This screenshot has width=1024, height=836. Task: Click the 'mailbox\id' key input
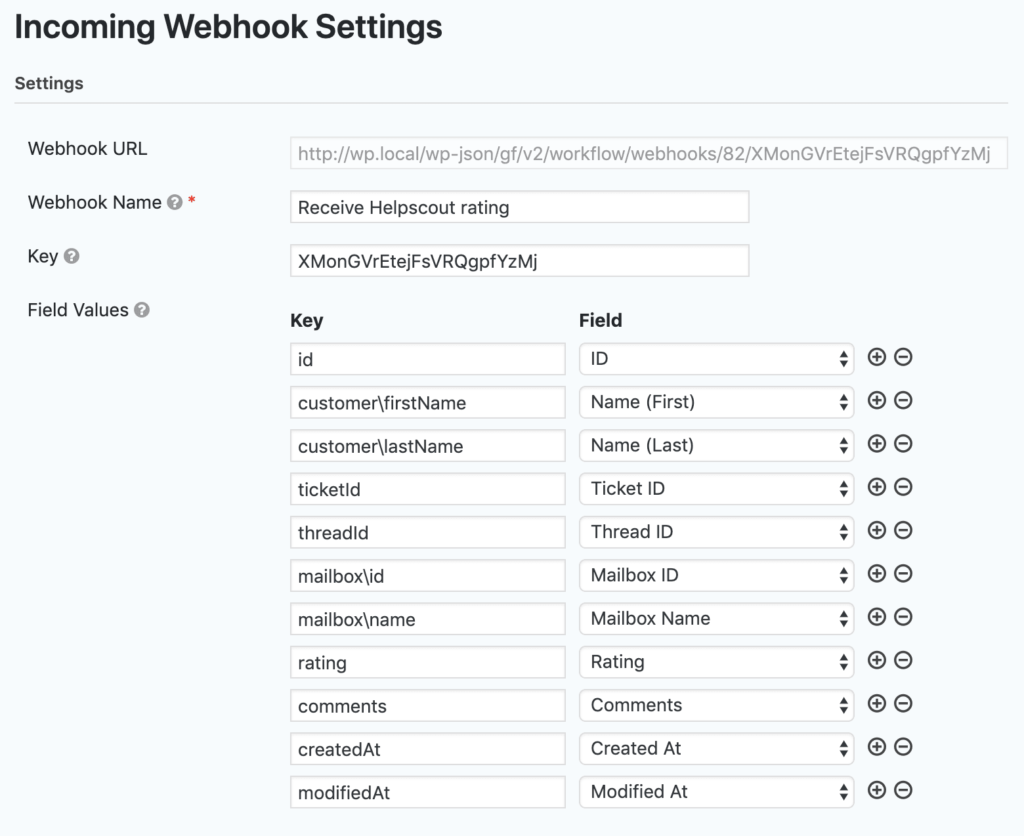coord(428,575)
